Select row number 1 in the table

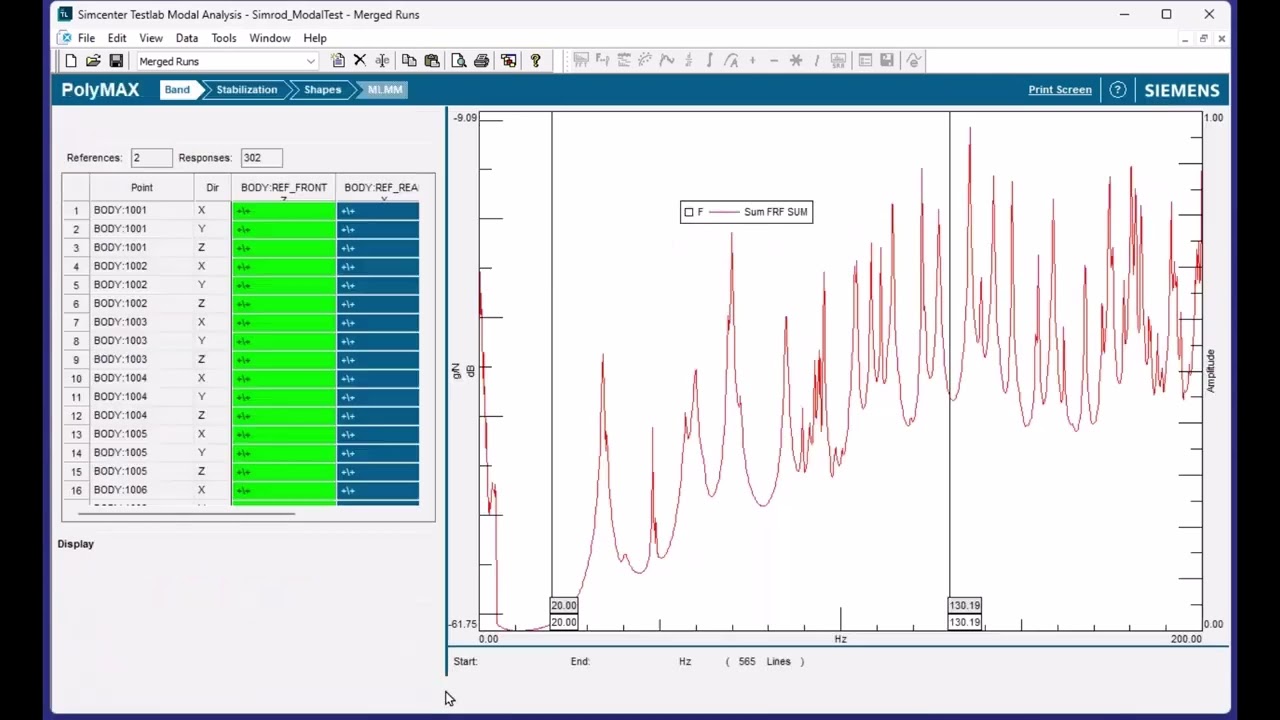(76, 211)
